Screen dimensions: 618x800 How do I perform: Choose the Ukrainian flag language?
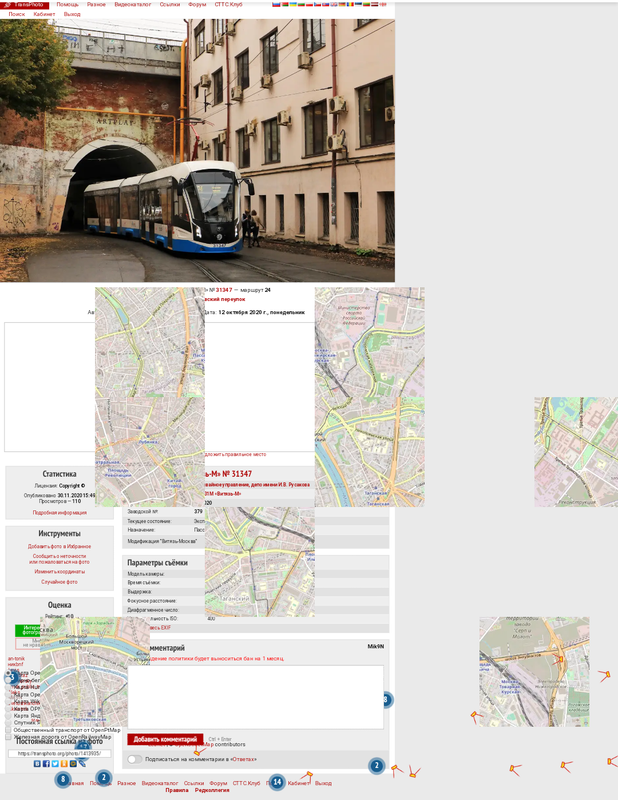293,4
